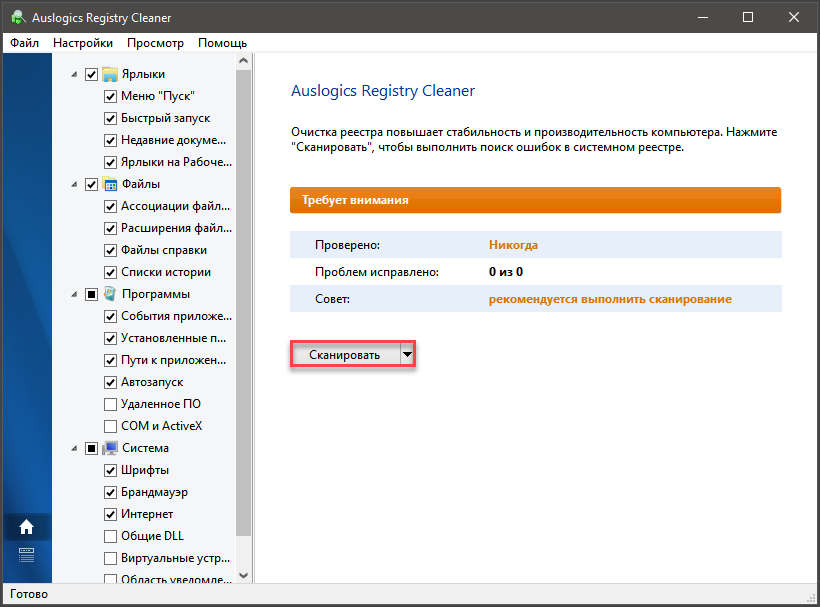Collapse the Программы tree group
This screenshot has height=607, width=820.
[74, 294]
